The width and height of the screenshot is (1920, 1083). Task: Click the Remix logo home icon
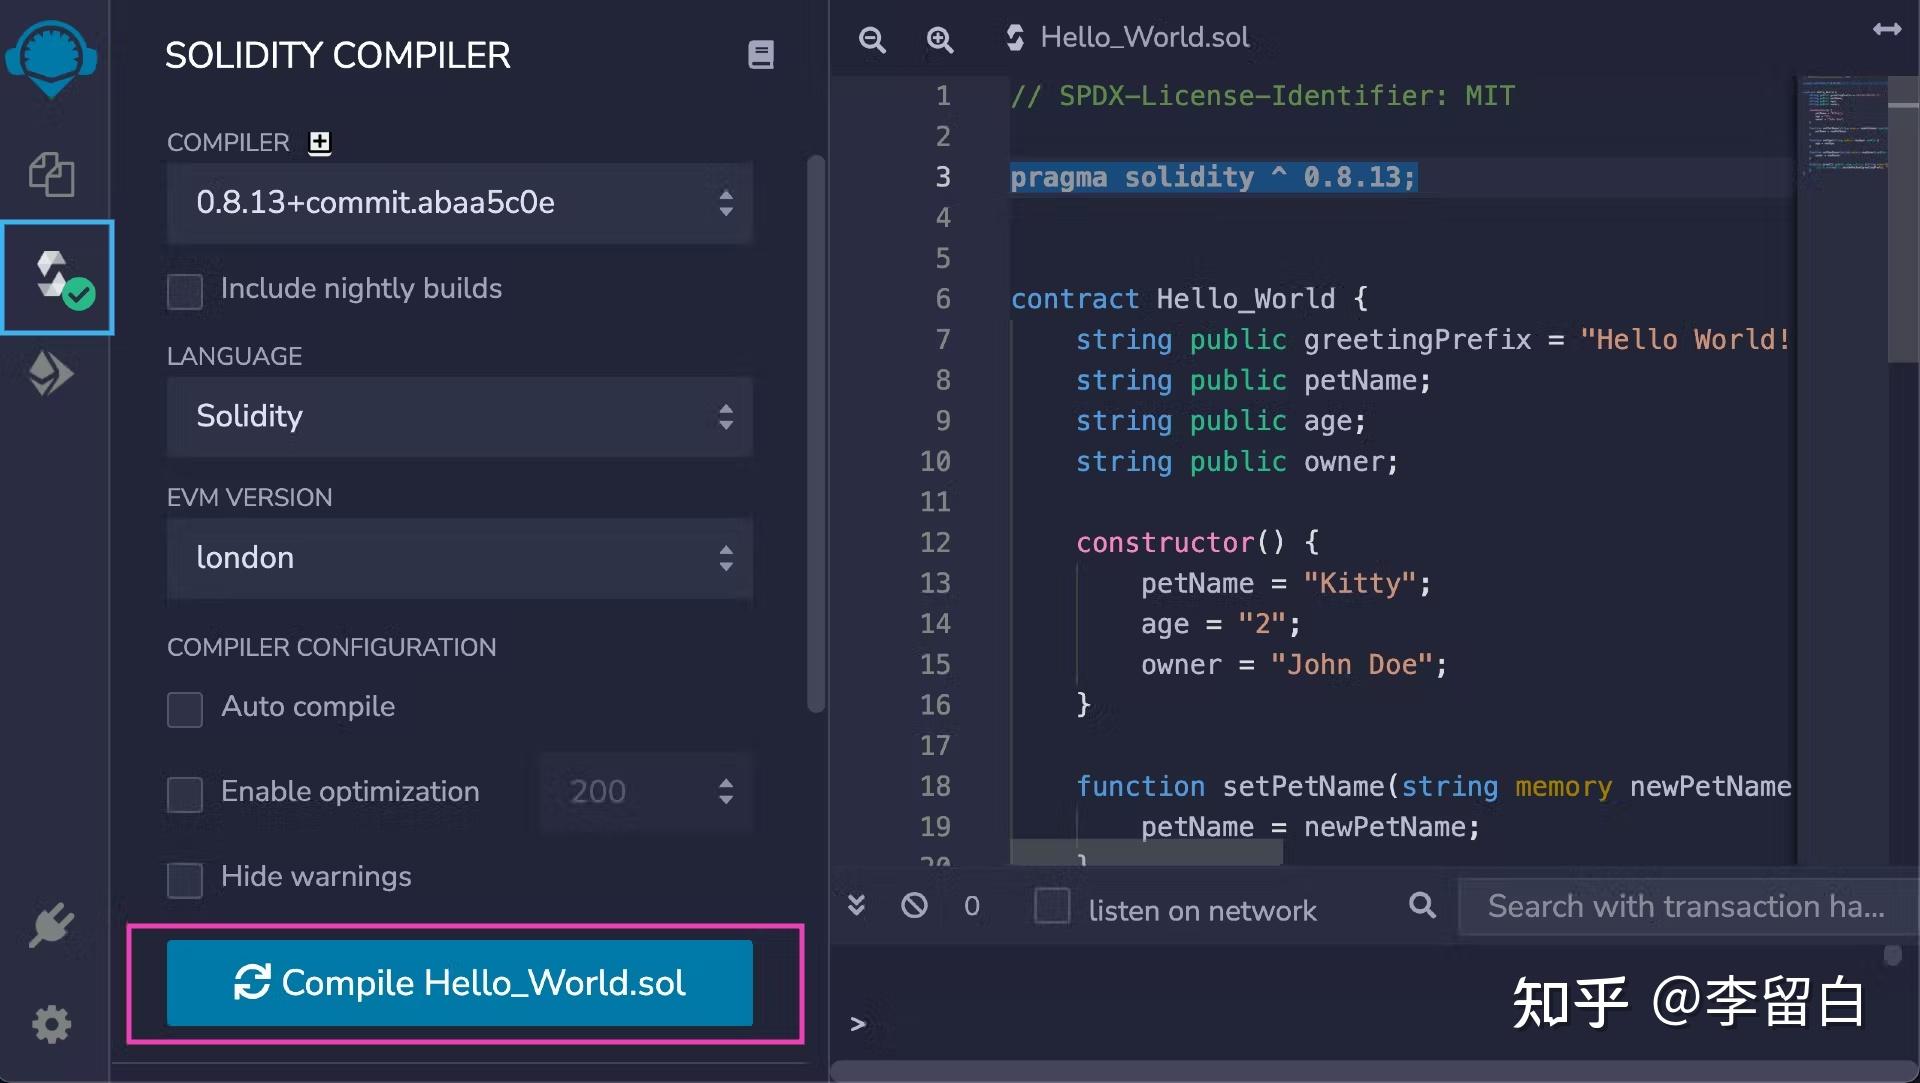pyautogui.click(x=51, y=57)
